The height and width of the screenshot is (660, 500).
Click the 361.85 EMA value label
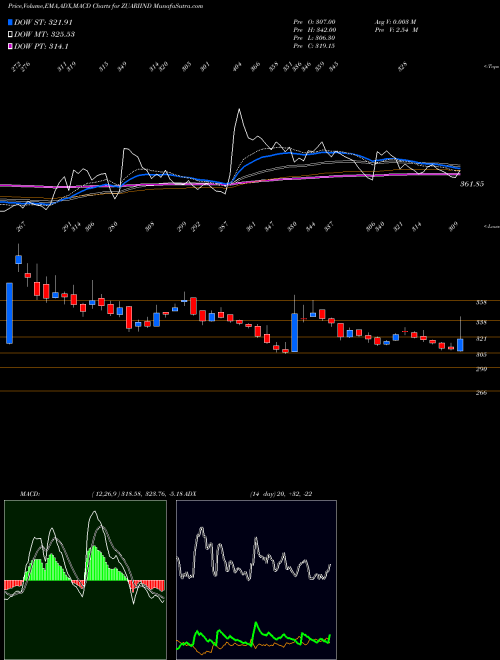pyautogui.click(x=472, y=184)
